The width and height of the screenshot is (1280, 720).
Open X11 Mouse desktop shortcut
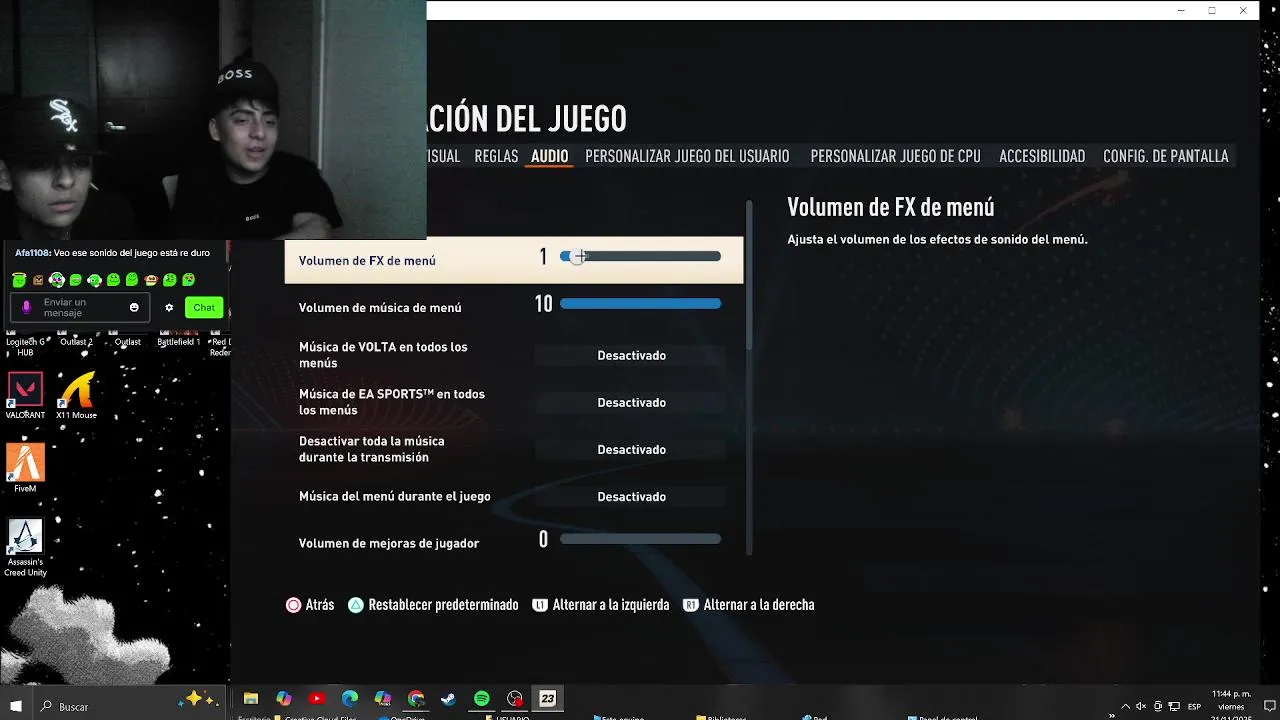pyautogui.click(x=77, y=395)
